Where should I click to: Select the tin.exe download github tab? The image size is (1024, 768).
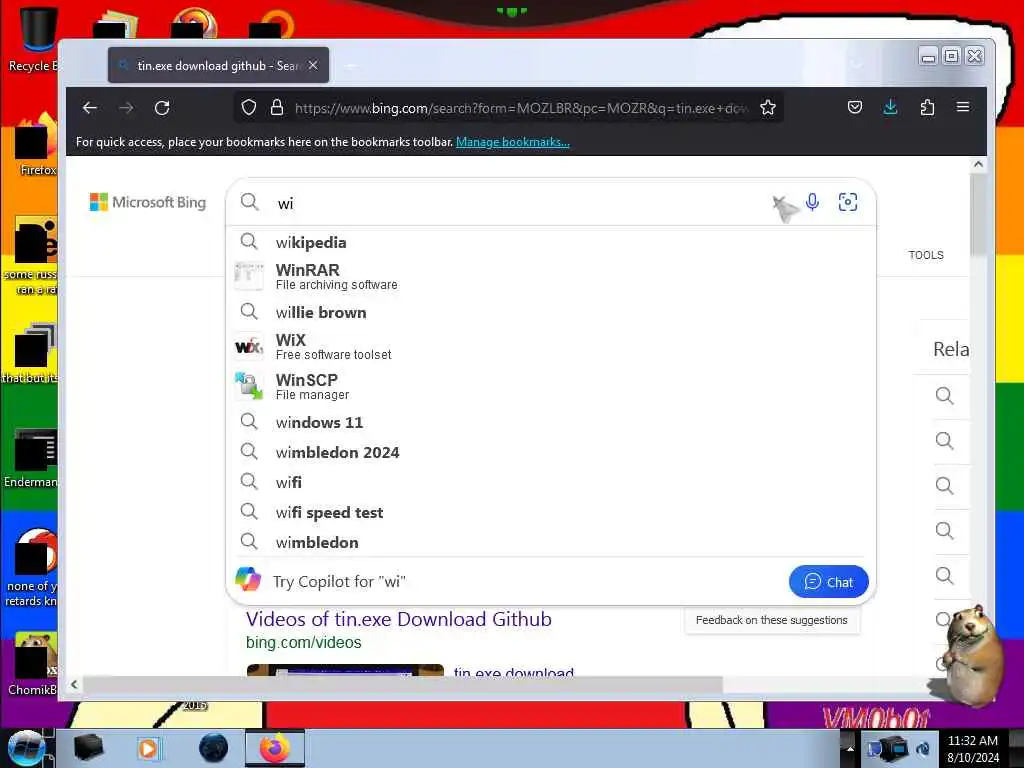(x=218, y=65)
